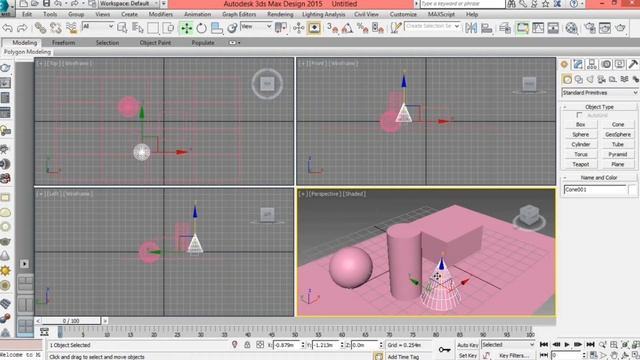
Task: Open the Rendered Frame Window icon
Action: 605,28
